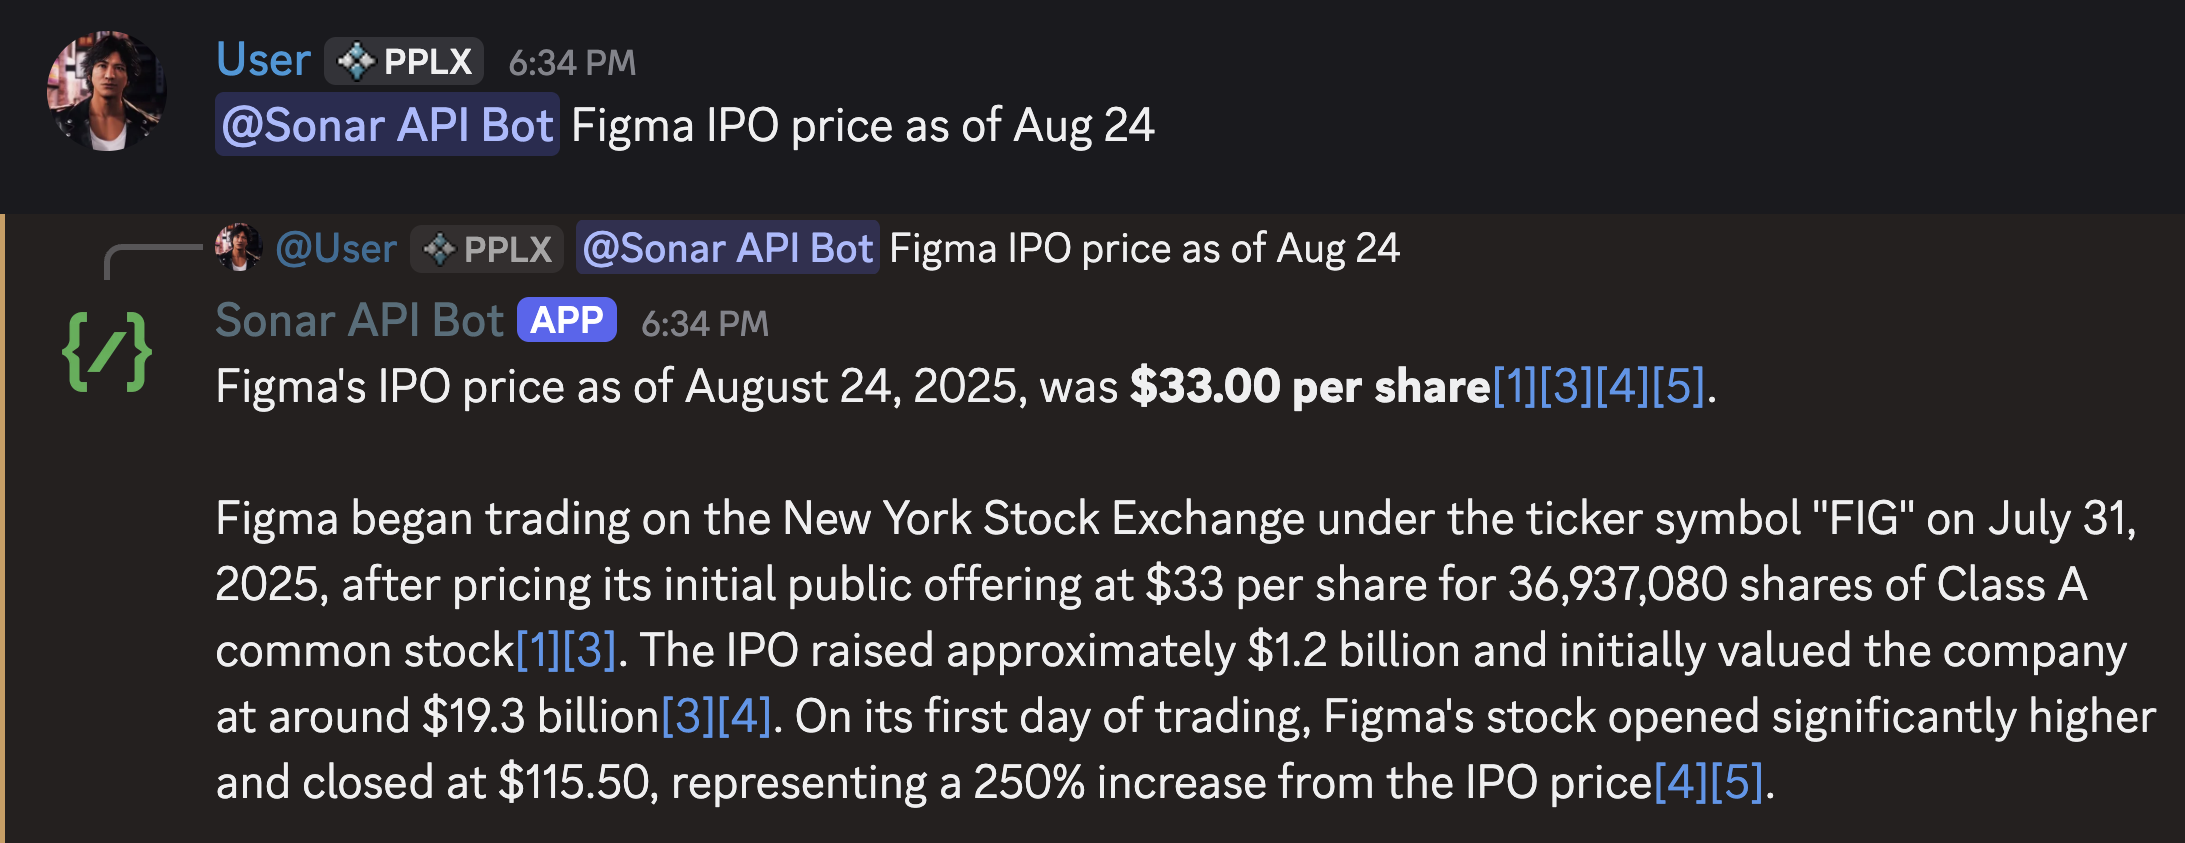Image resolution: width=2185 pixels, height=843 pixels.
Task: Open Sonar API Bot's green braces avatar
Action: coord(107,350)
